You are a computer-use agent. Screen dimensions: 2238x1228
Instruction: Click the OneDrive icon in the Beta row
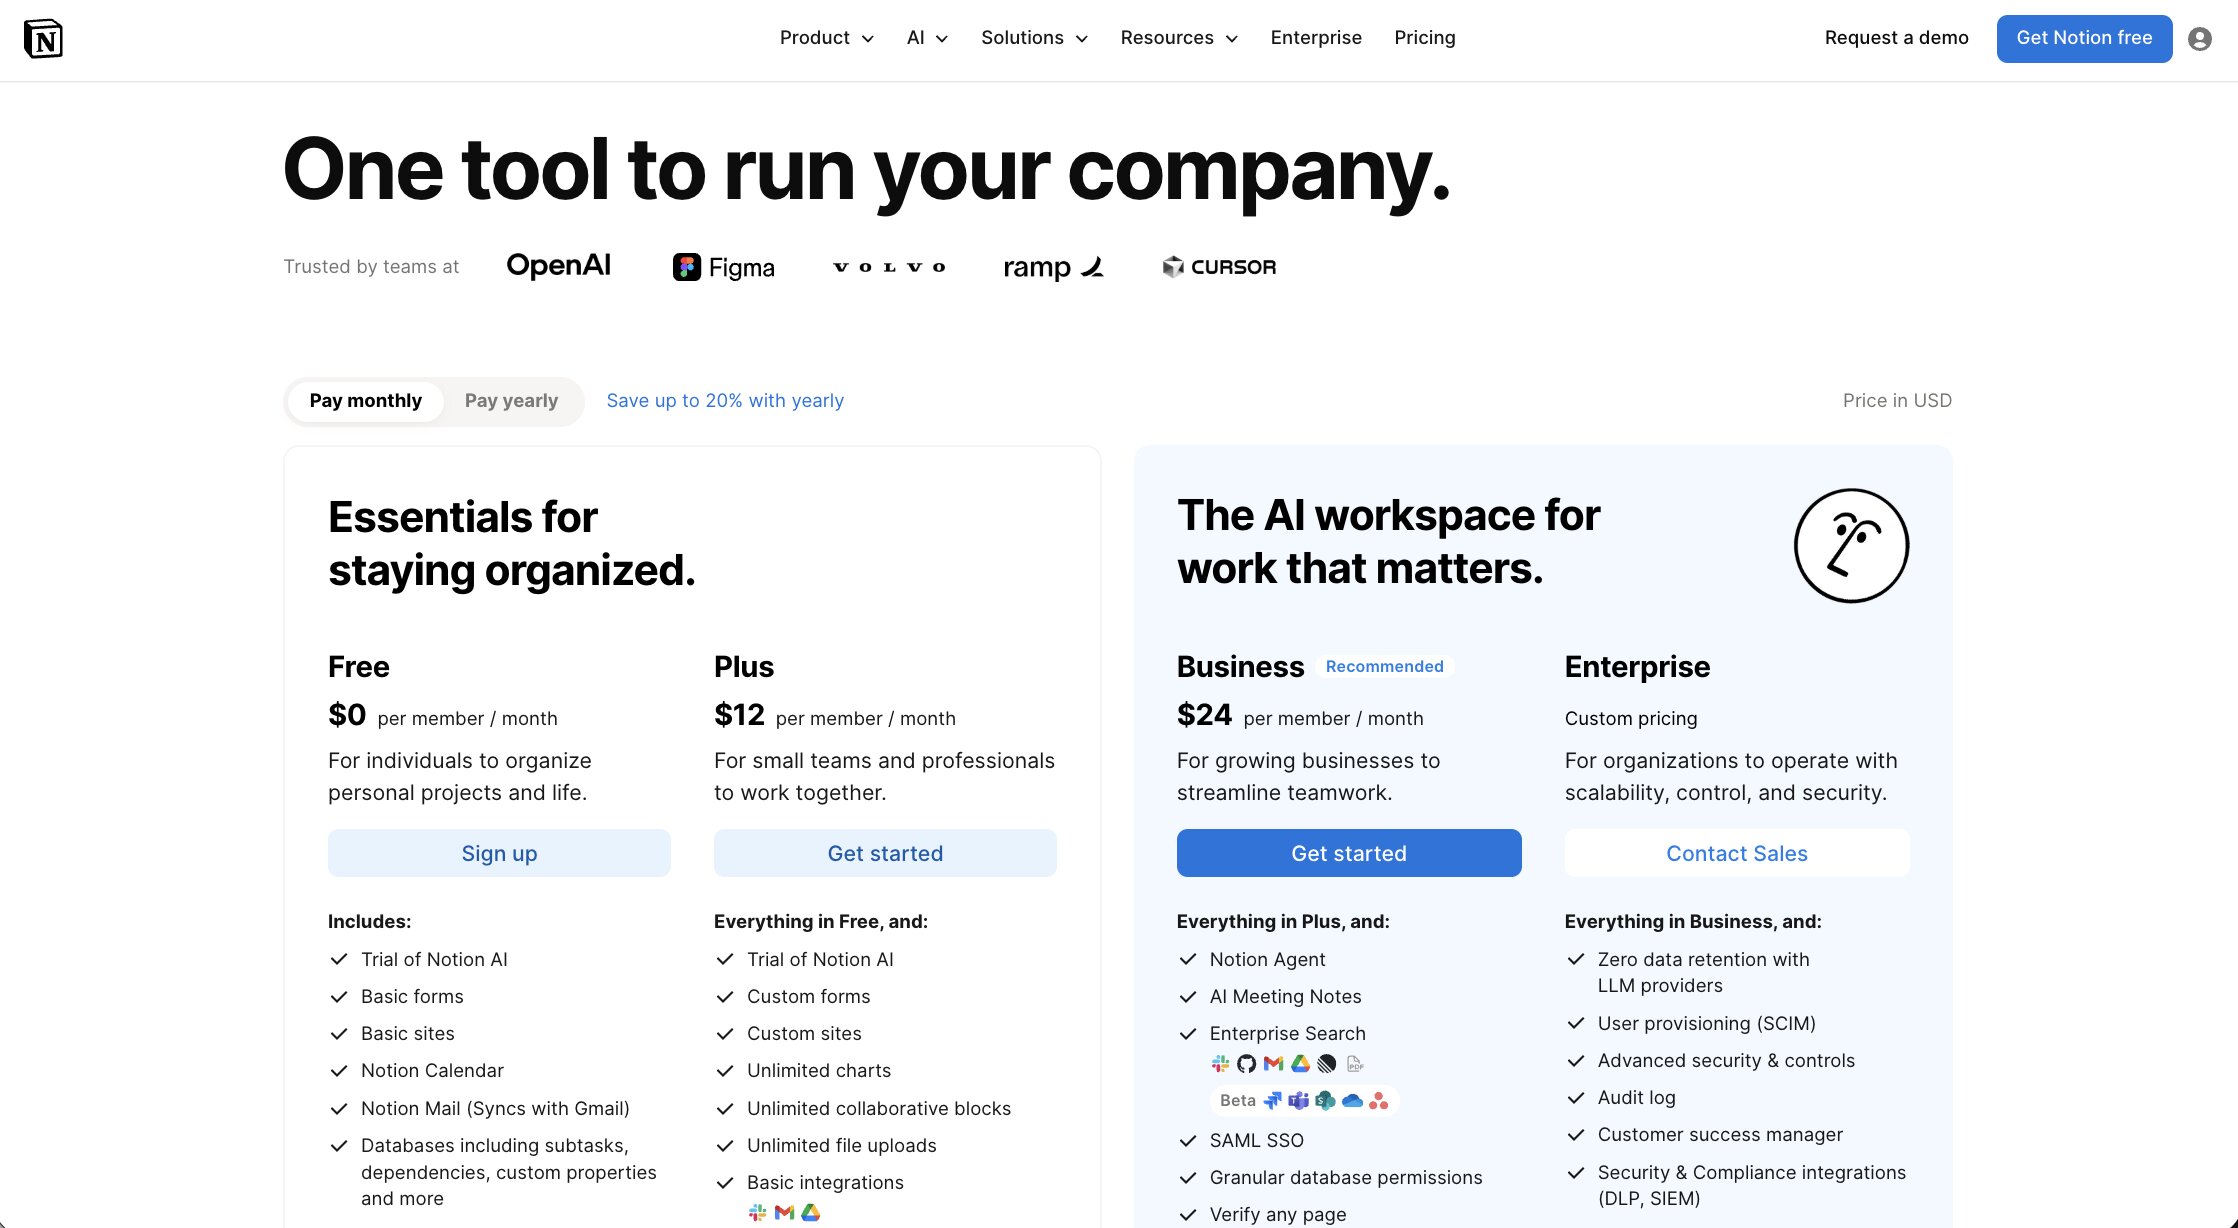pos(1352,1101)
